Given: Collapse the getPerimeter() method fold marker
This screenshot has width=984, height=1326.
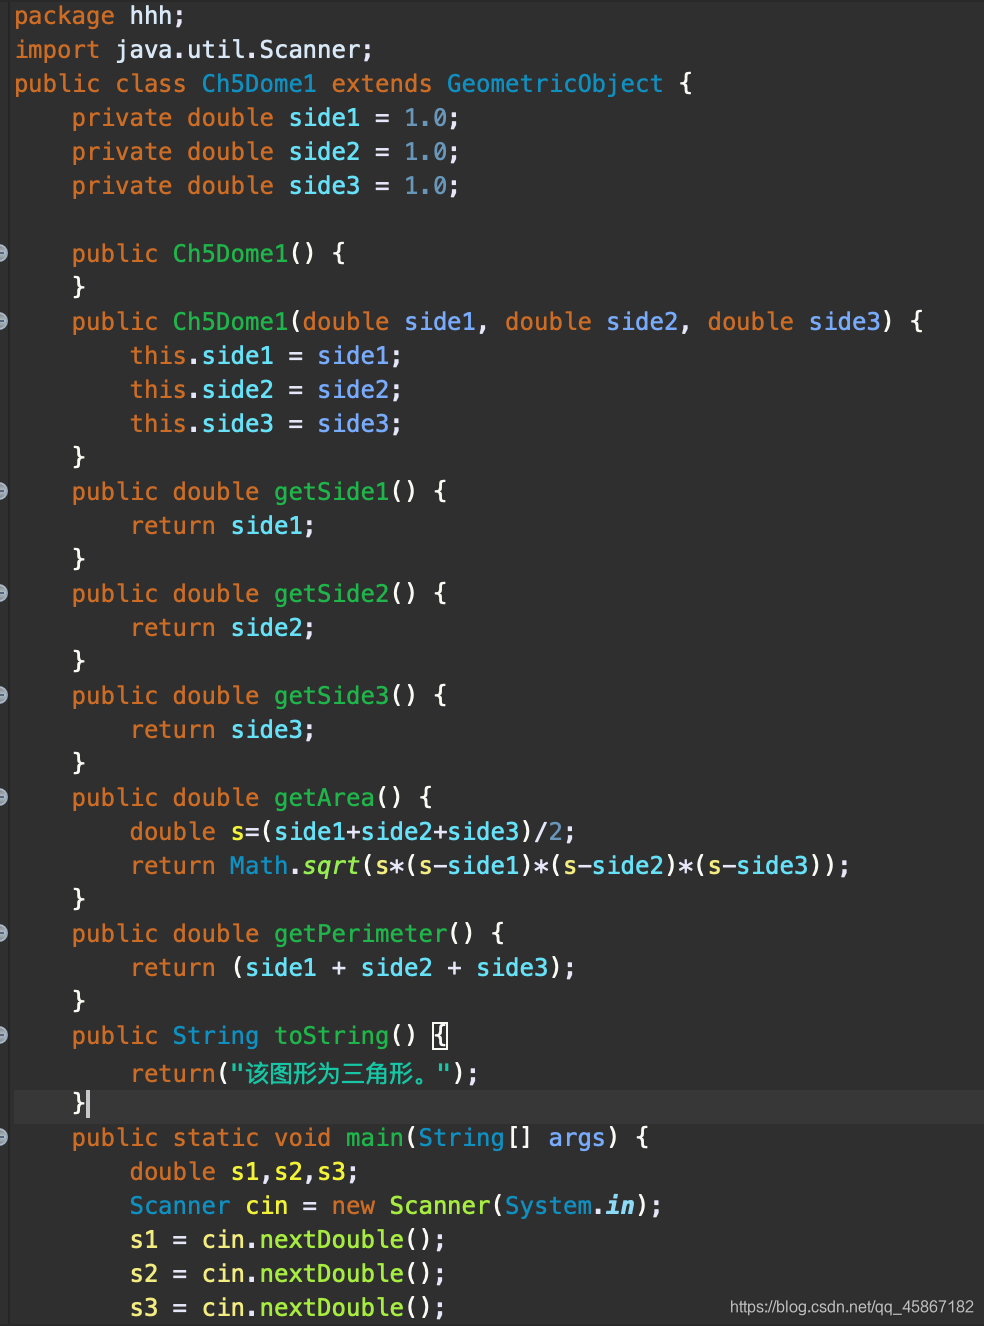Looking at the screenshot, I should [3, 933].
